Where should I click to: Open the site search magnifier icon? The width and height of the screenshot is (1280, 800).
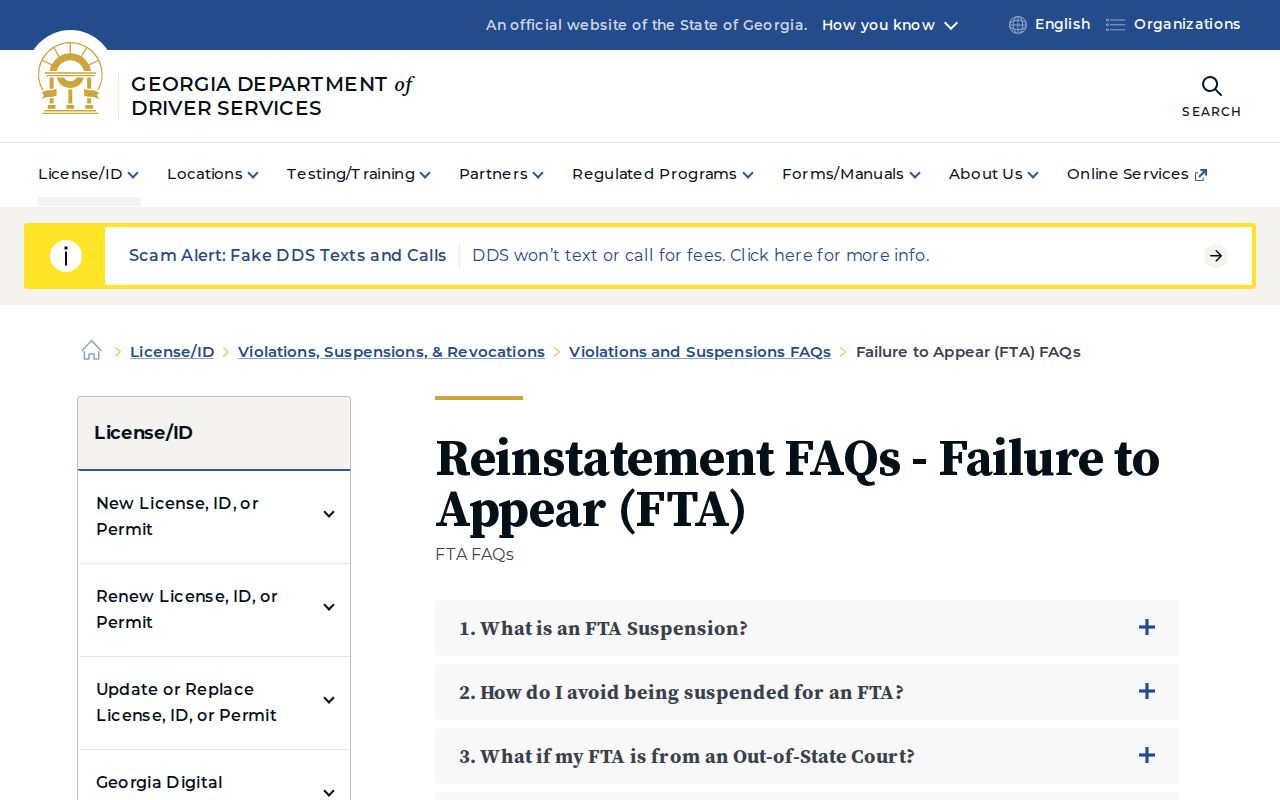coord(1211,86)
